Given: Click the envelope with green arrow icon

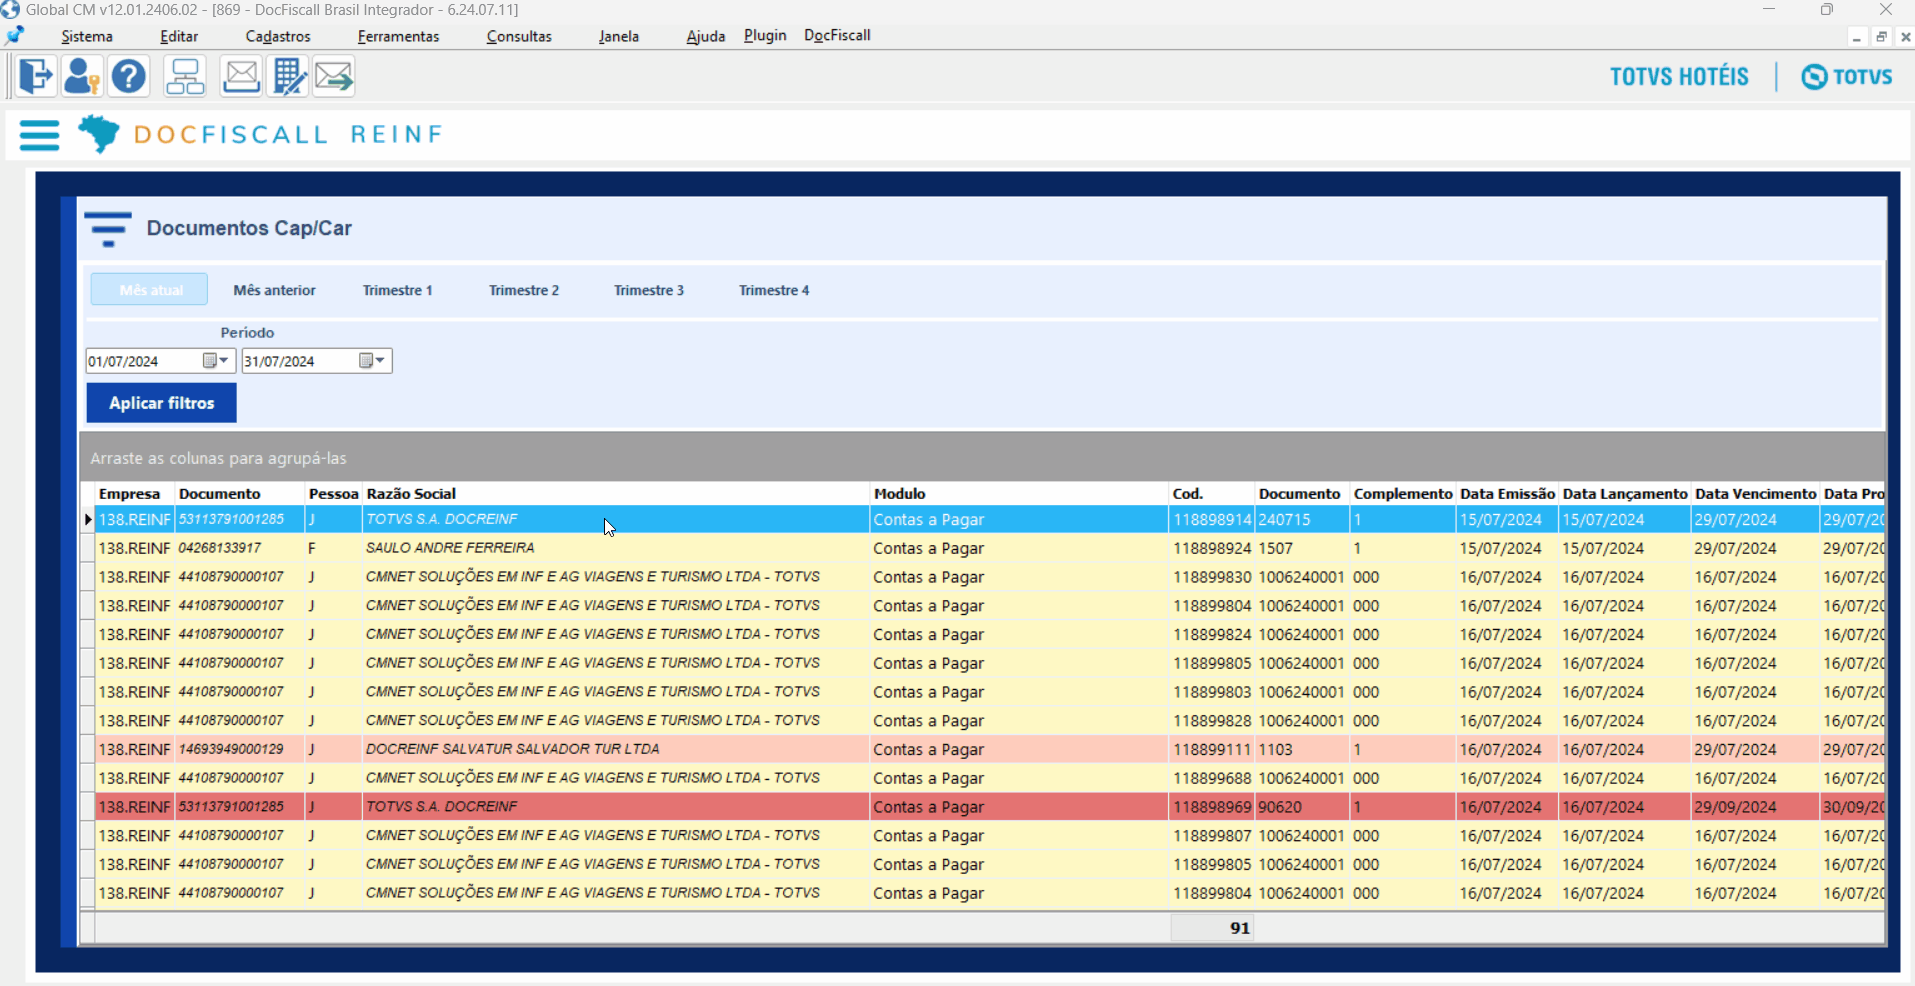Looking at the screenshot, I should (x=334, y=76).
